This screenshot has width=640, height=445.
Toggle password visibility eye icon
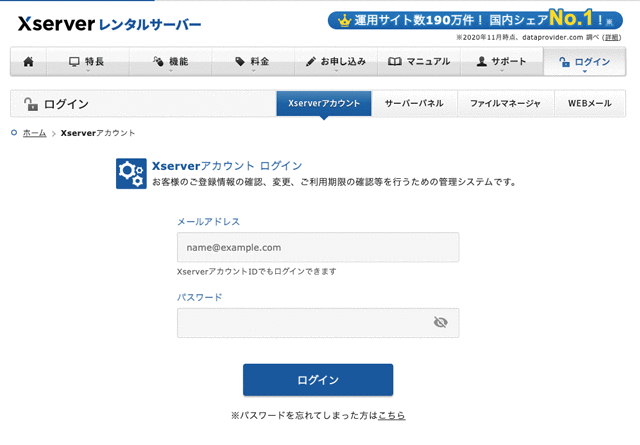tap(440, 323)
